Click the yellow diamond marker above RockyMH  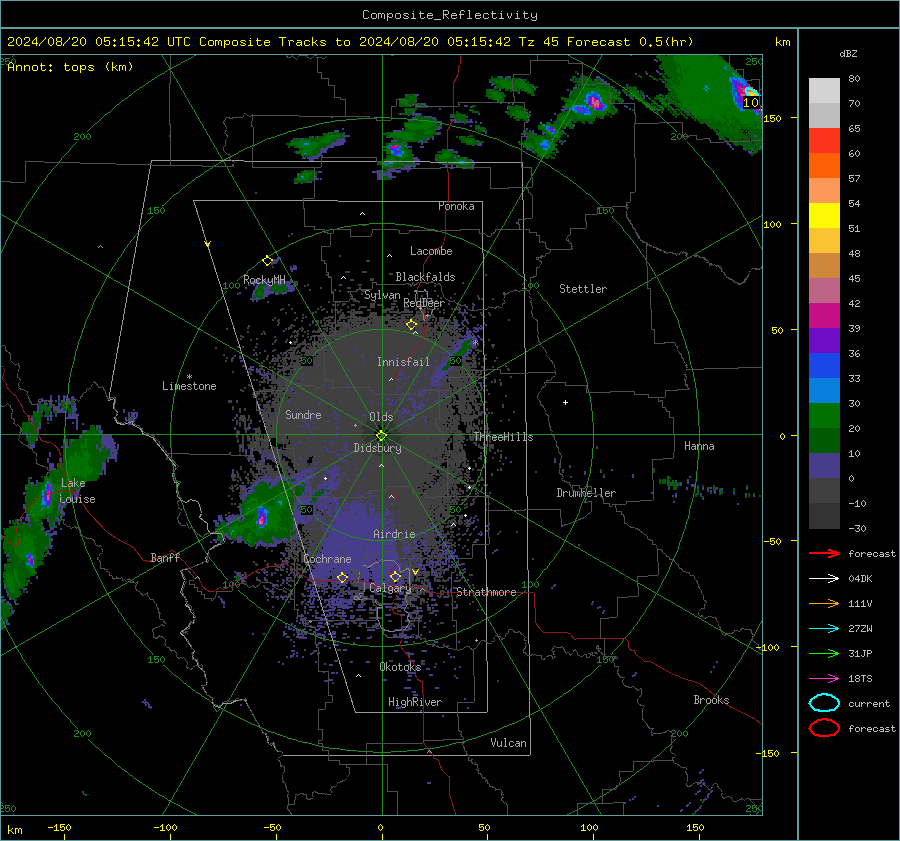coord(267,261)
